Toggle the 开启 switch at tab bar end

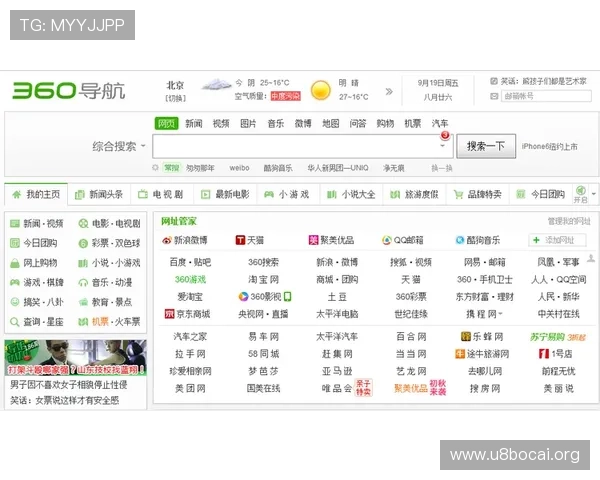(580, 194)
